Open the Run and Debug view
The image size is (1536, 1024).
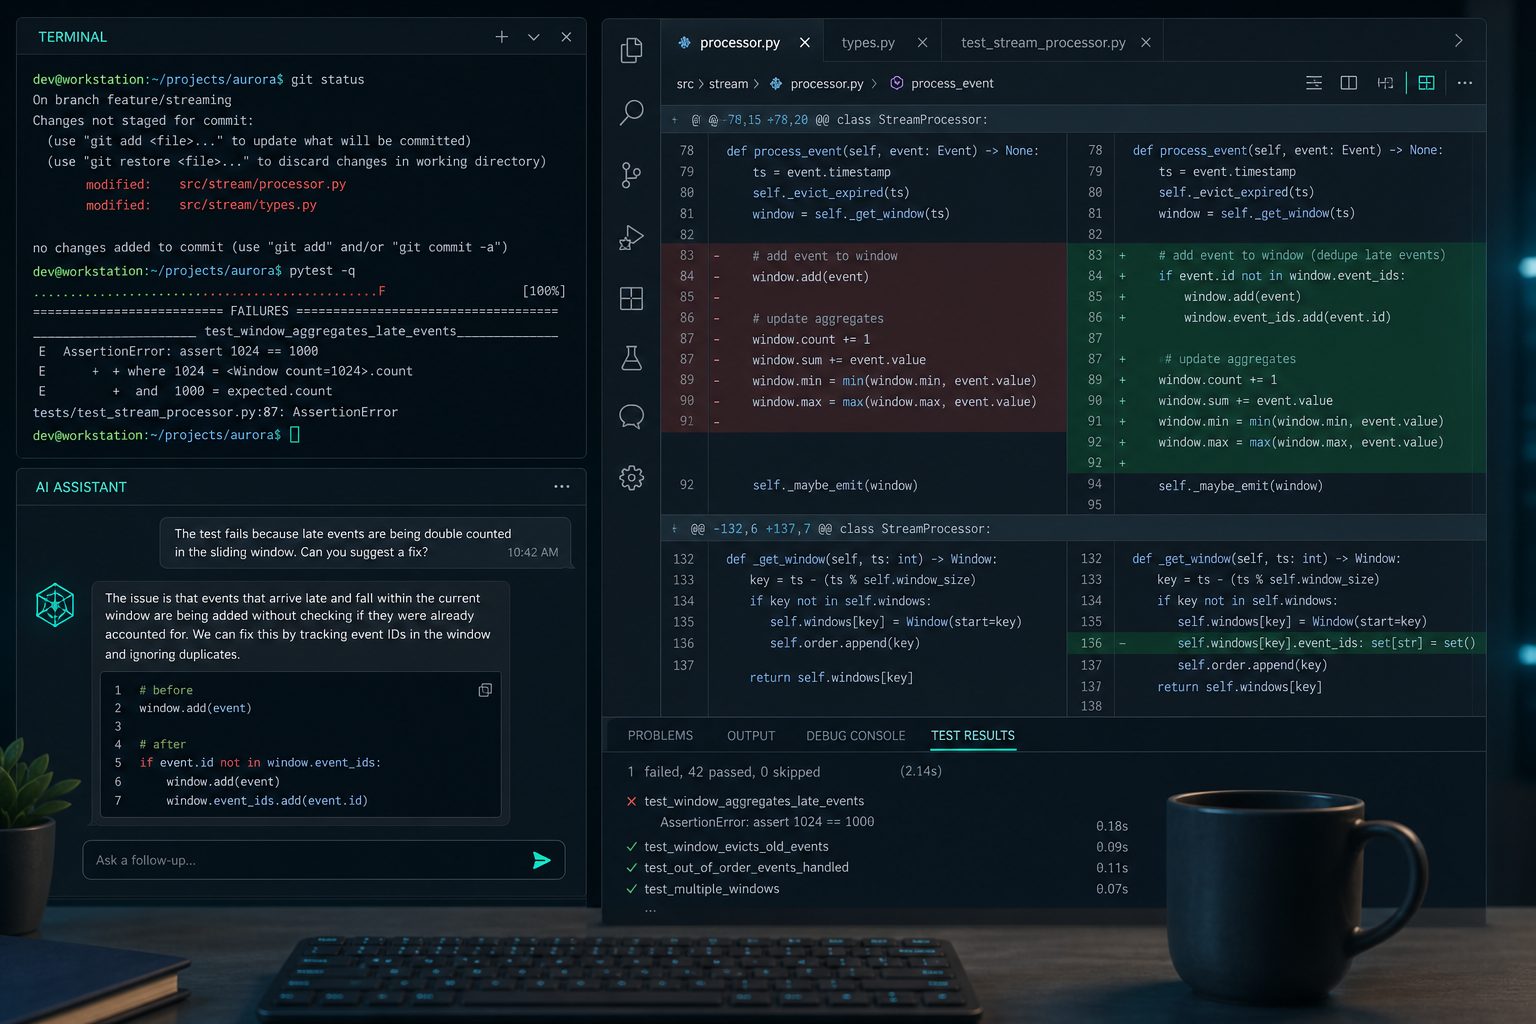tap(631, 237)
